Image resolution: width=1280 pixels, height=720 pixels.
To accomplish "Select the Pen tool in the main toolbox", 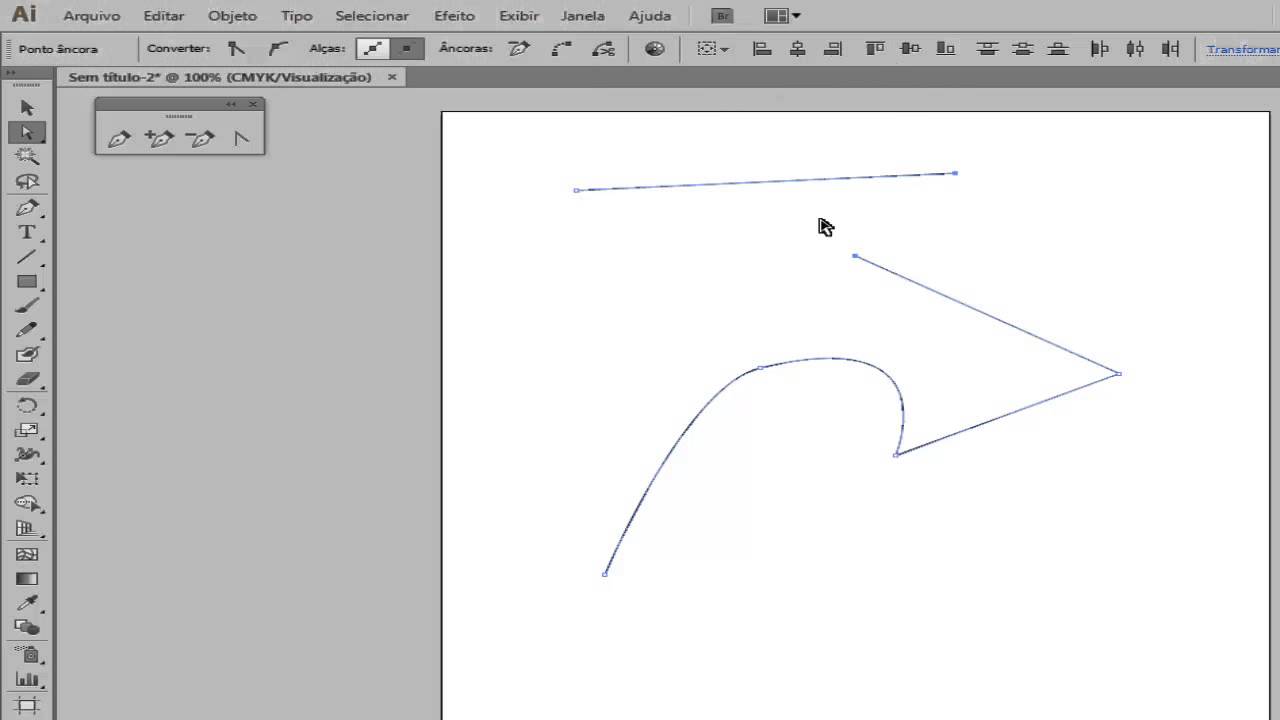I will [27, 208].
